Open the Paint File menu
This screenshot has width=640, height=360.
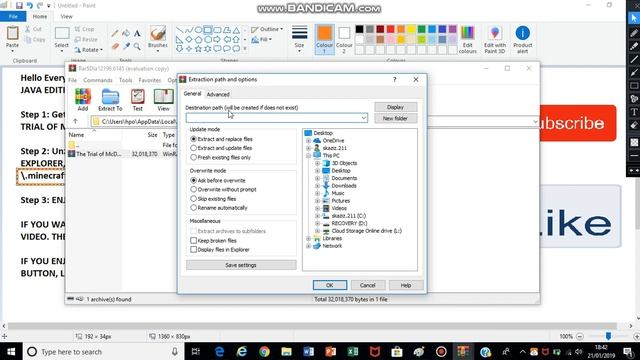point(13,16)
